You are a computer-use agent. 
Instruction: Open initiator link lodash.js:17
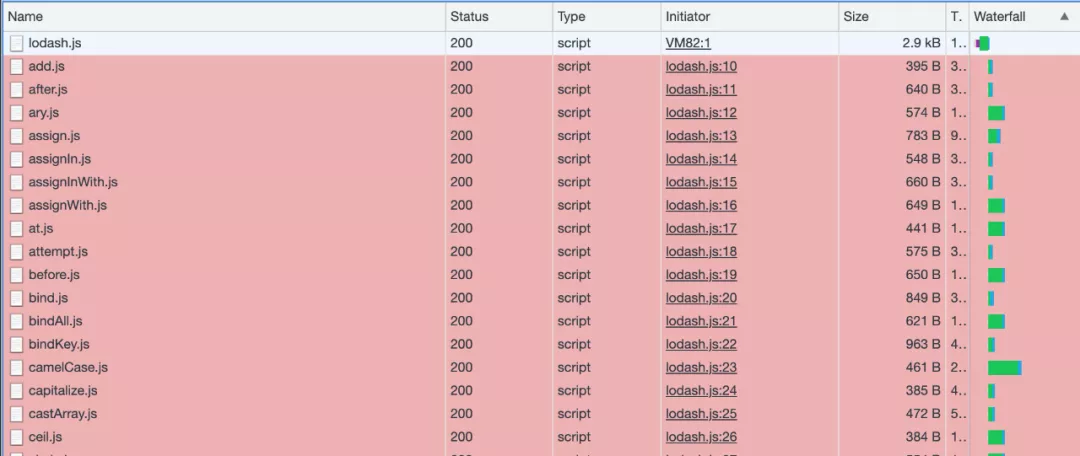pyautogui.click(x=701, y=229)
